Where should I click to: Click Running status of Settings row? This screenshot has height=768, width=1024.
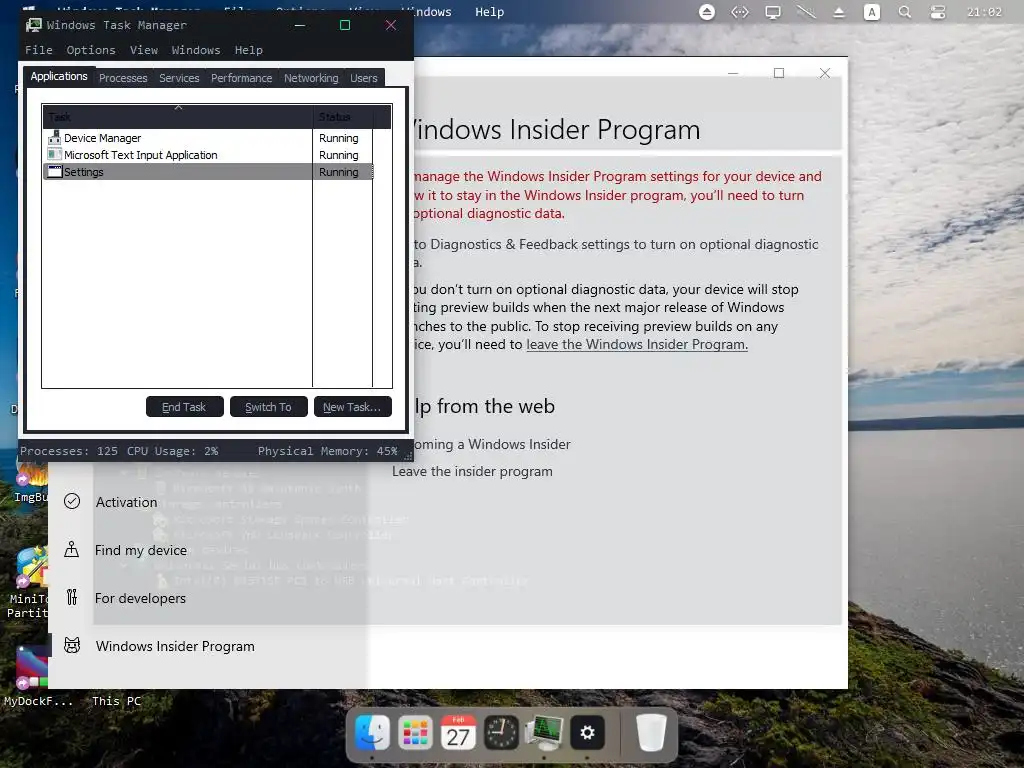pyautogui.click(x=338, y=172)
